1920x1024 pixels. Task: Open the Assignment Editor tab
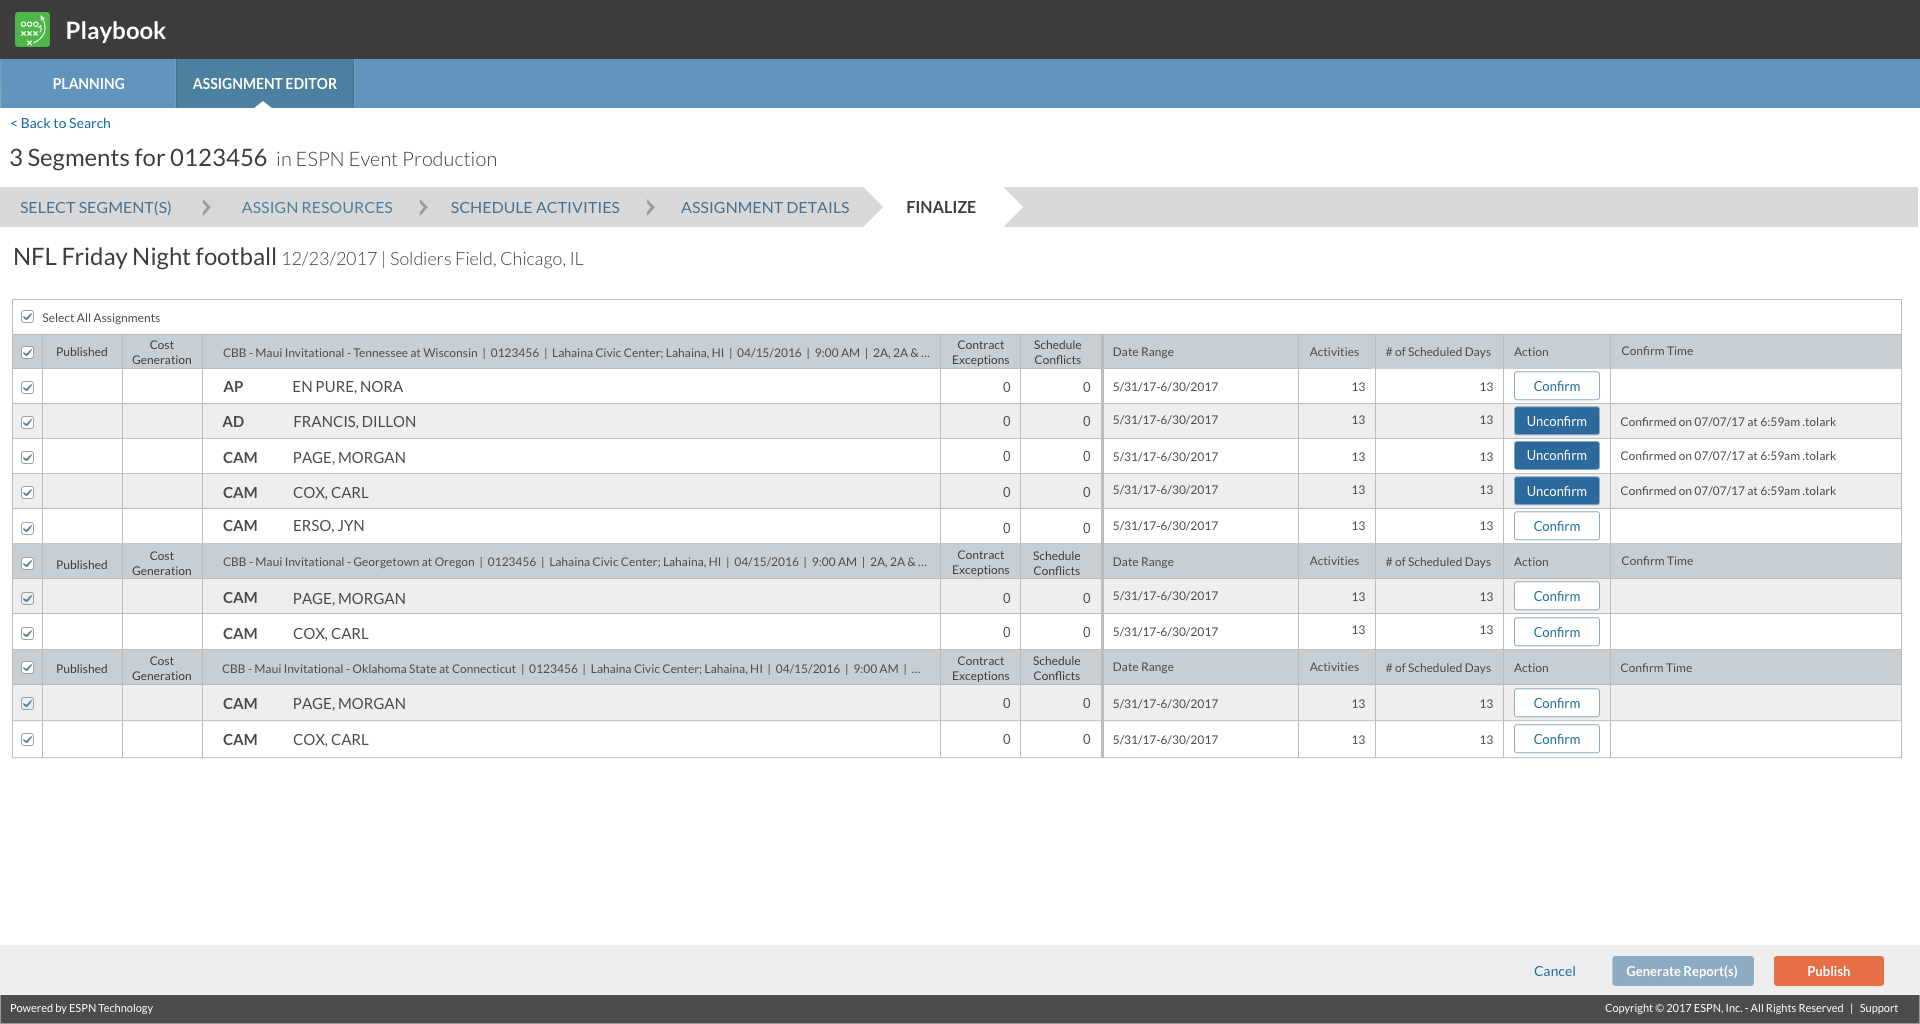coord(265,84)
